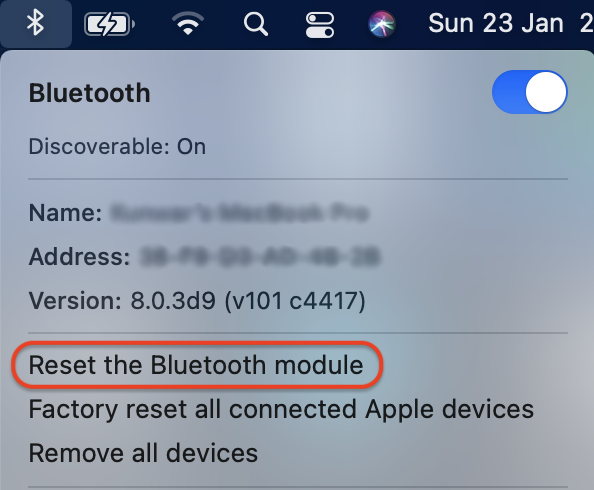Select the Address: label
This screenshot has height=490, width=594.
tap(80, 257)
